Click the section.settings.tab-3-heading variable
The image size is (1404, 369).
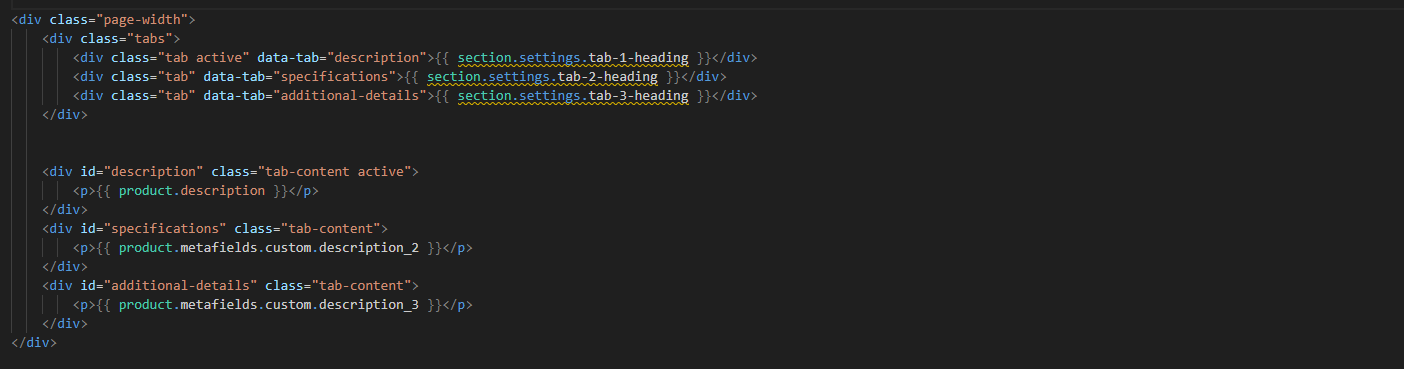573,96
